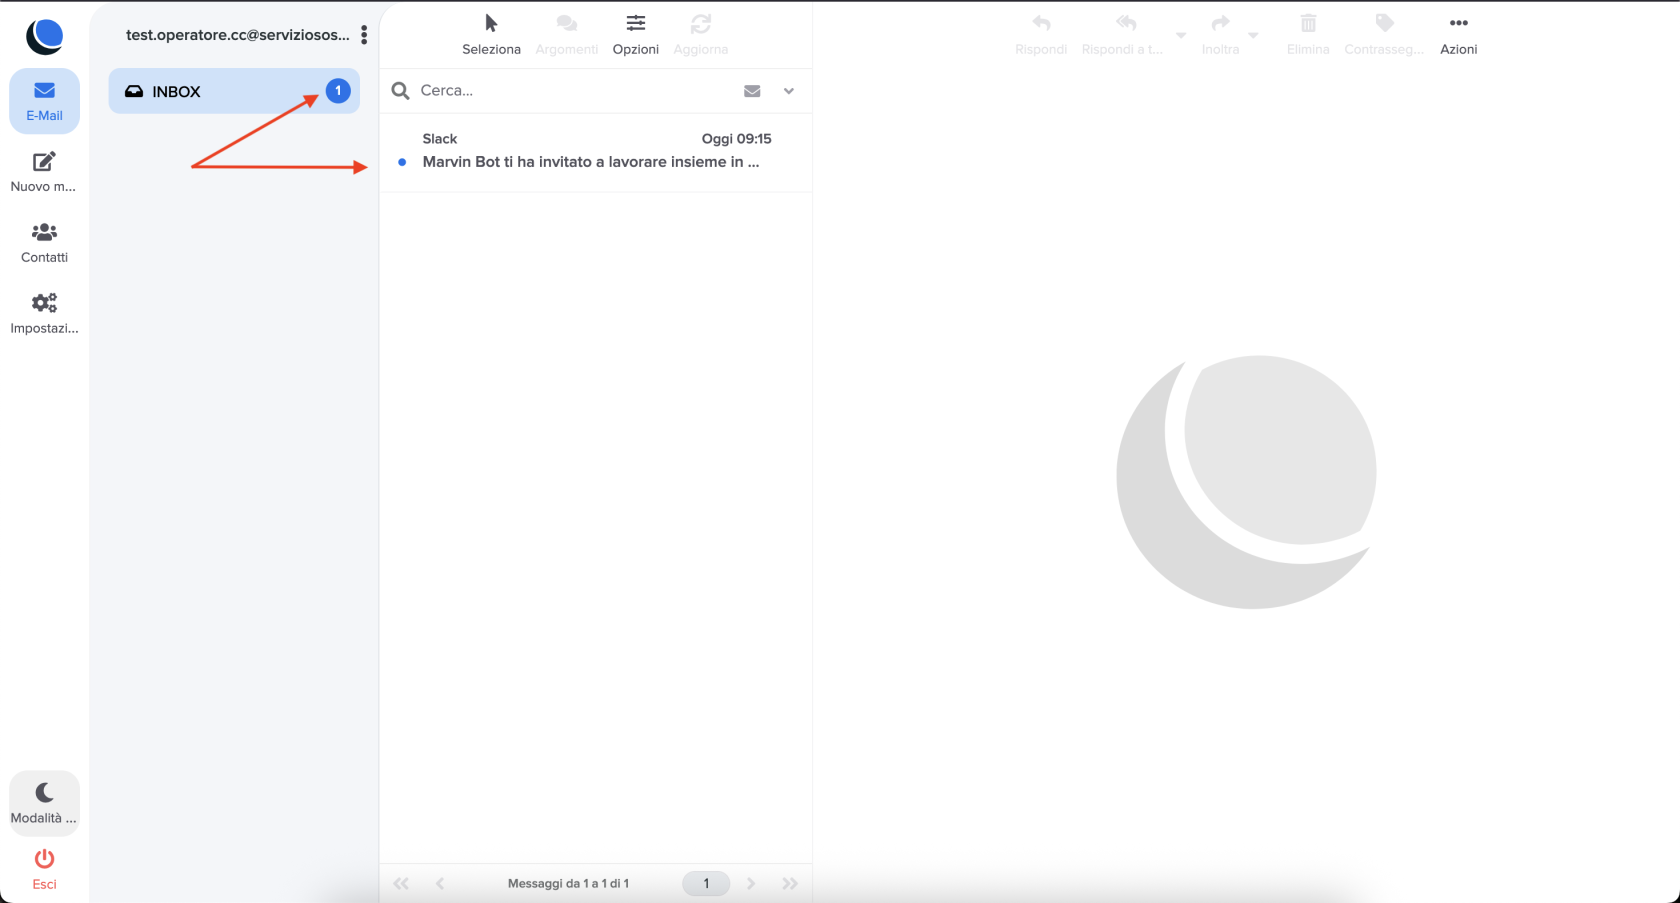The width and height of the screenshot is (1680, 903).
Task: Click the unread count badge on INBOX
Action: pyautogui.click(x=338, y=91)
